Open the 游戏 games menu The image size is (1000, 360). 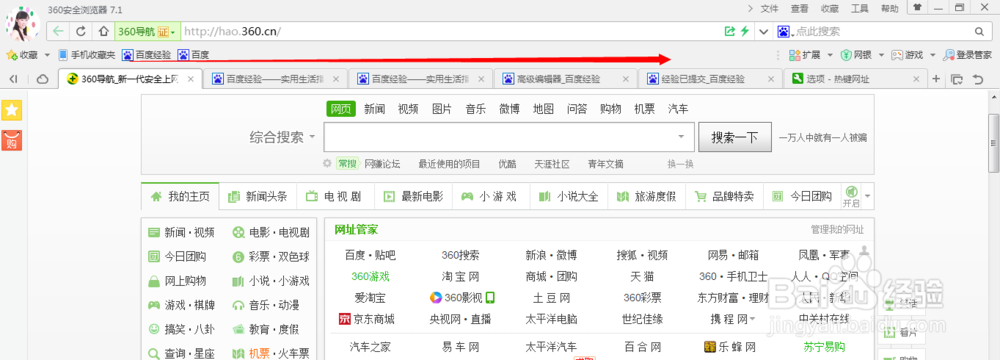tap(913, 55)
